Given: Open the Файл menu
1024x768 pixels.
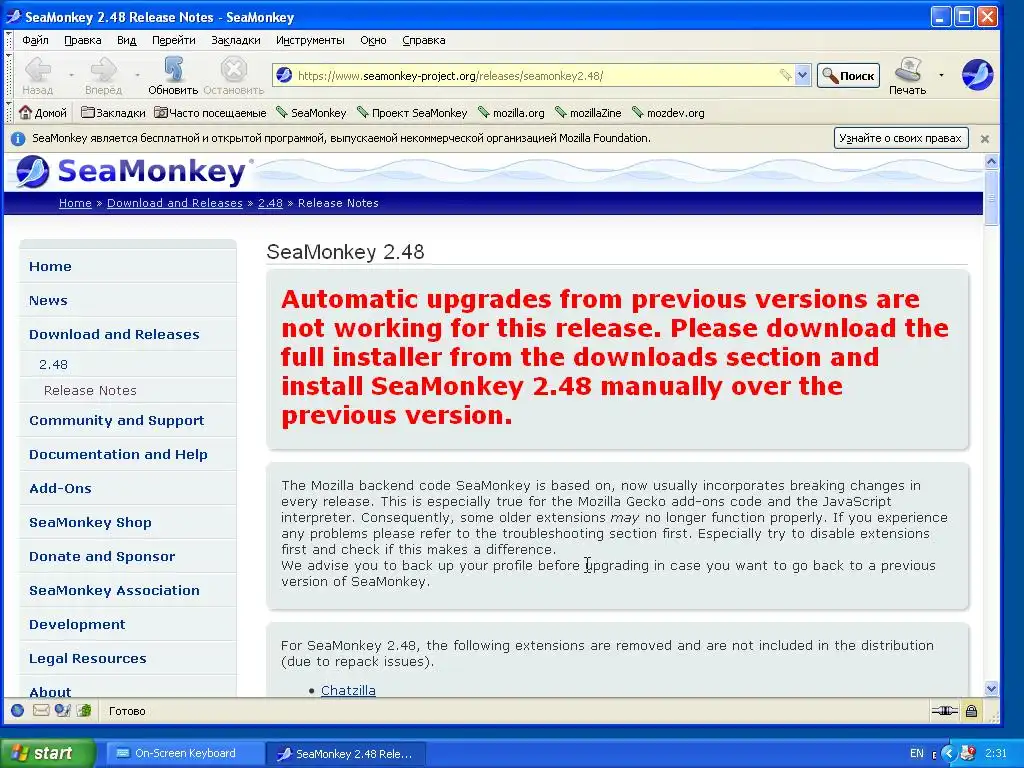Looking at the screenshot, I should coord(35,40).
